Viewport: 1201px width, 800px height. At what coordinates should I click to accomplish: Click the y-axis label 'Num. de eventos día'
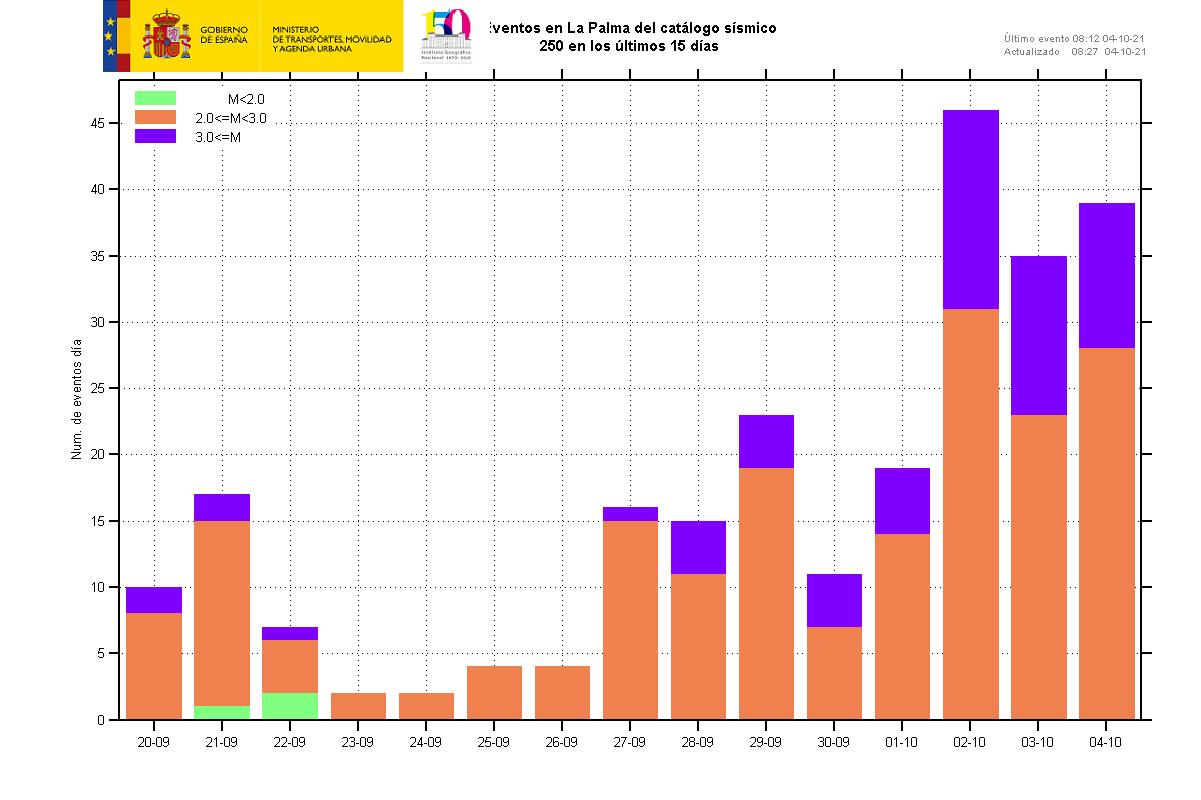[x=76, y=400]
